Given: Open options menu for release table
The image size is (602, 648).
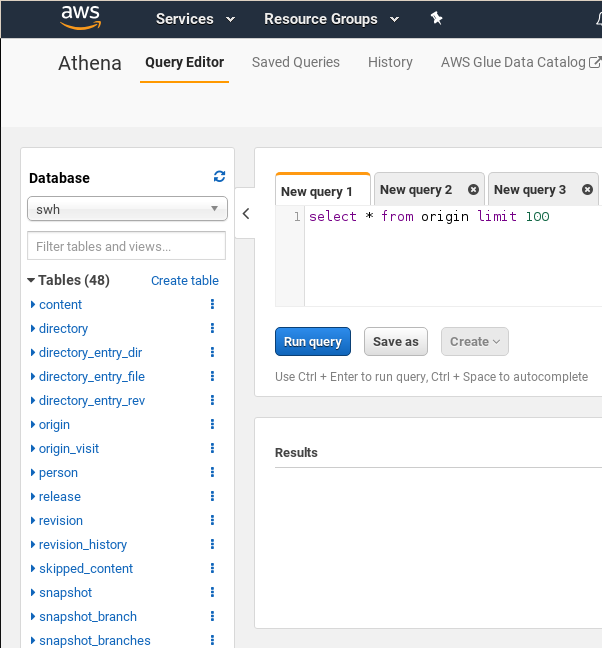Looking at the screenshot, I should click(x=212, y=496).
